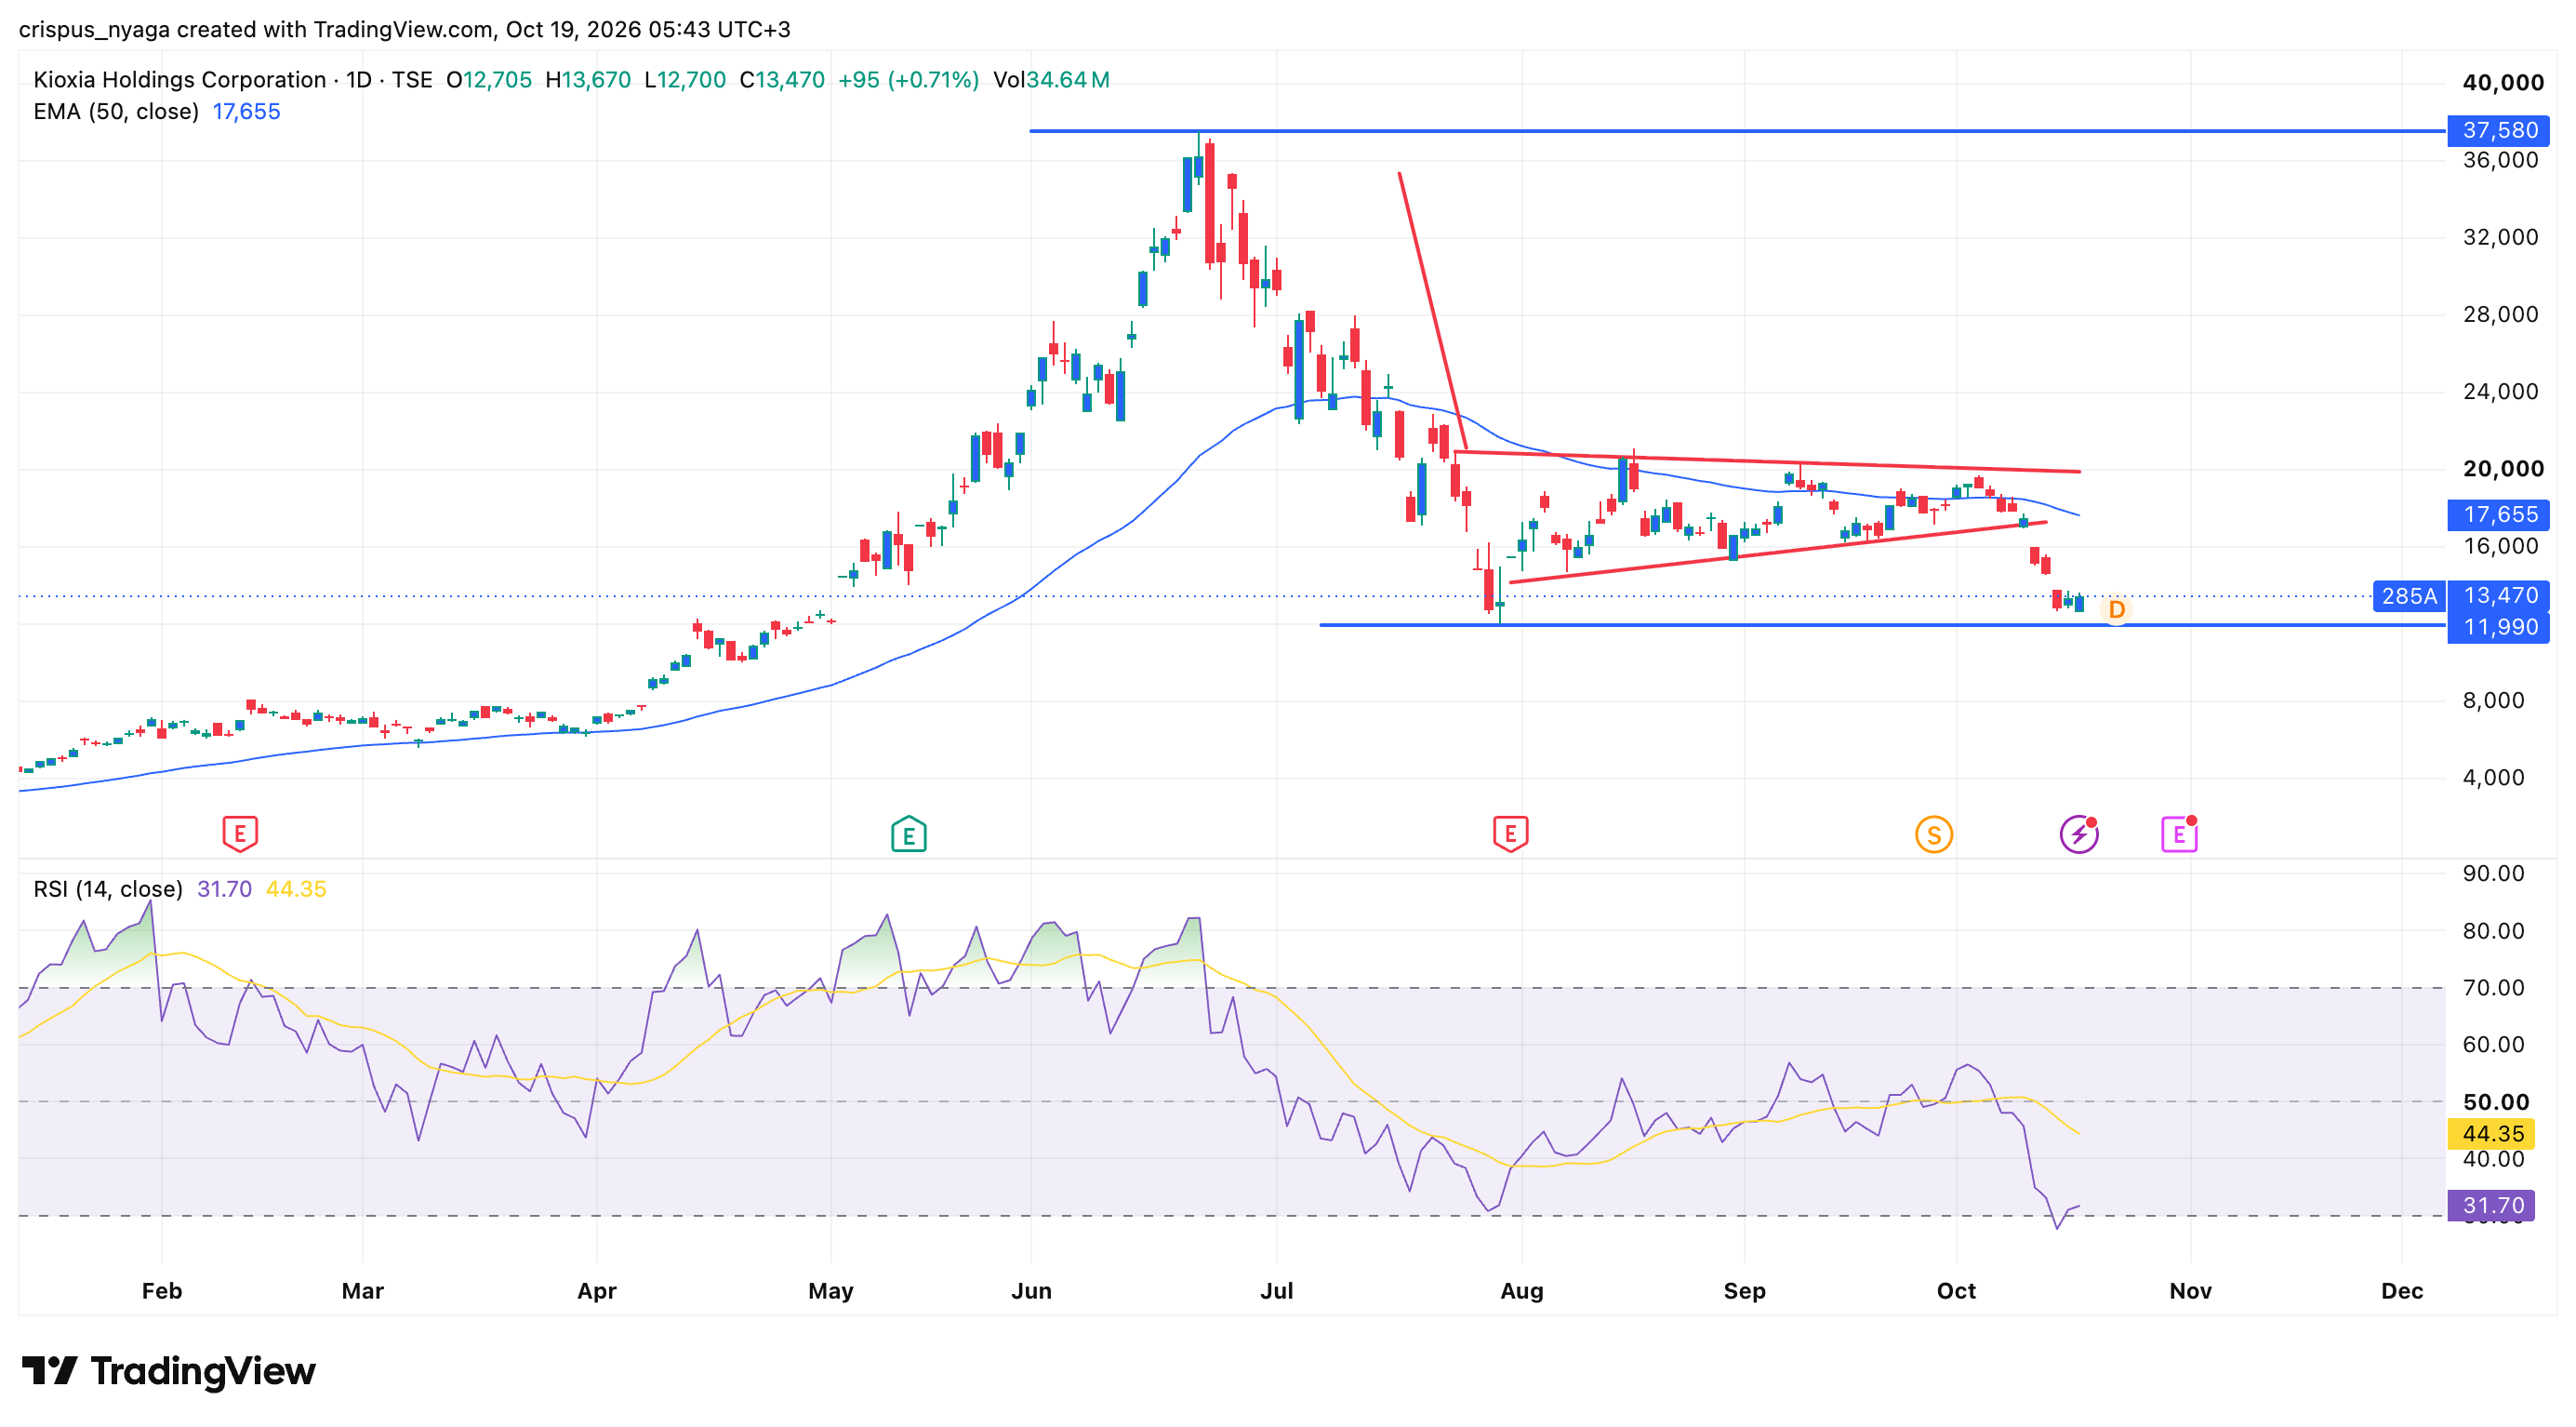Click the purple lightning bolt event icon

pos(2079,834)
